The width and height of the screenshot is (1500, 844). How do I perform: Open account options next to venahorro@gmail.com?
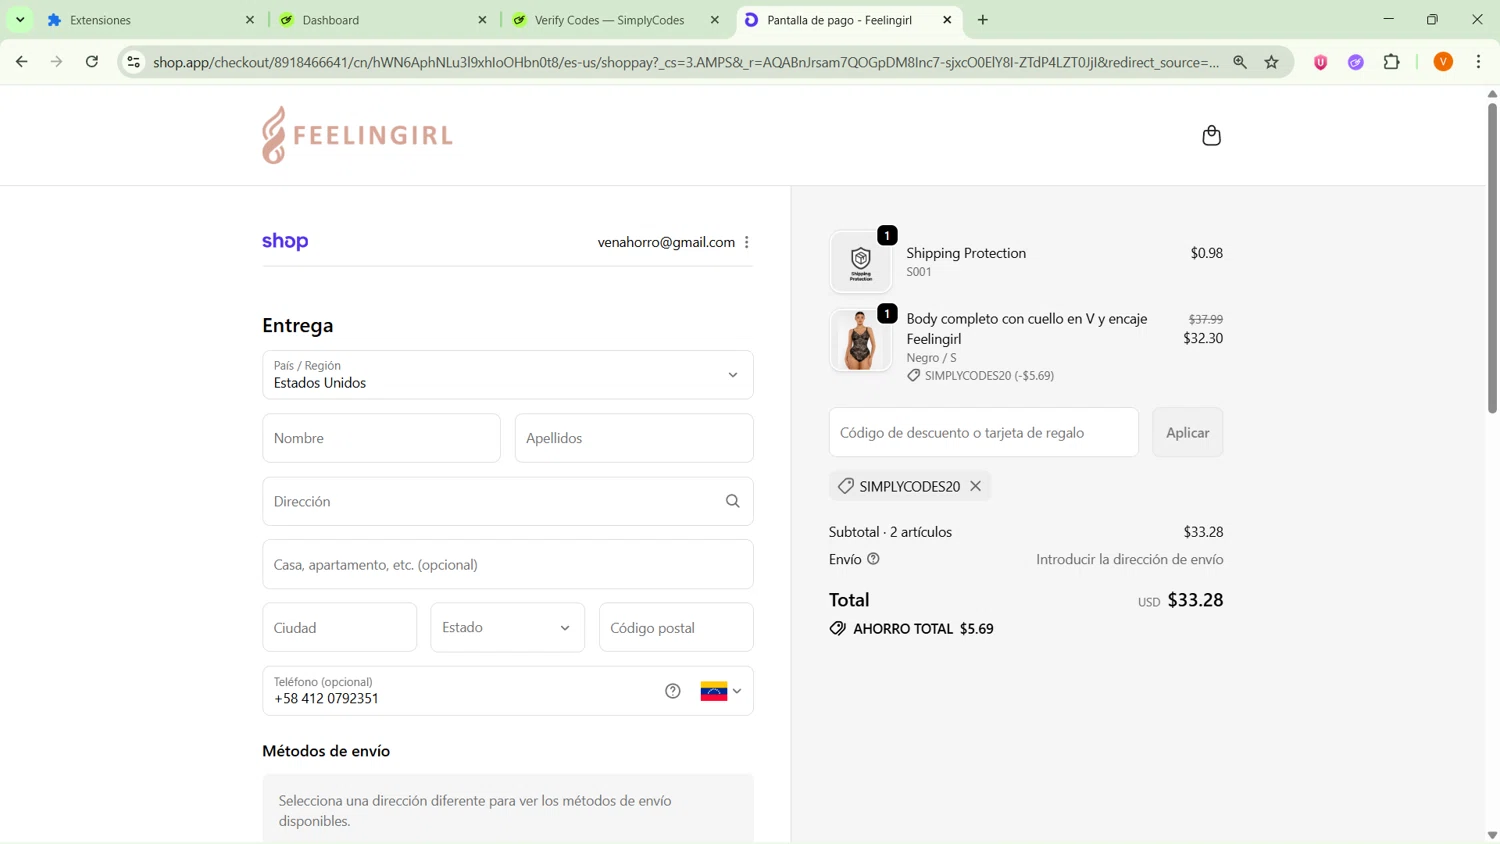coord(747,242)
